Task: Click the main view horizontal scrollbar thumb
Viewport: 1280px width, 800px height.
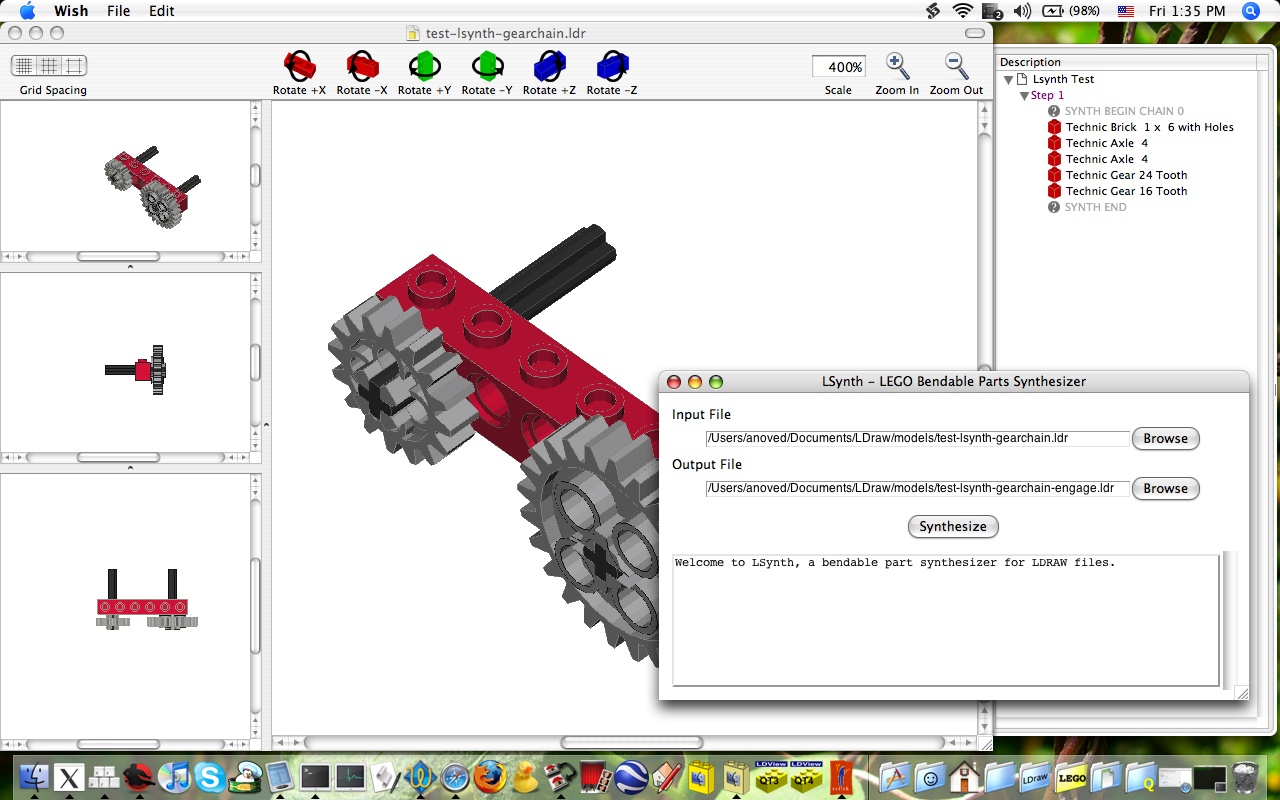Action: pyautogui.click(x=631, y=743)
